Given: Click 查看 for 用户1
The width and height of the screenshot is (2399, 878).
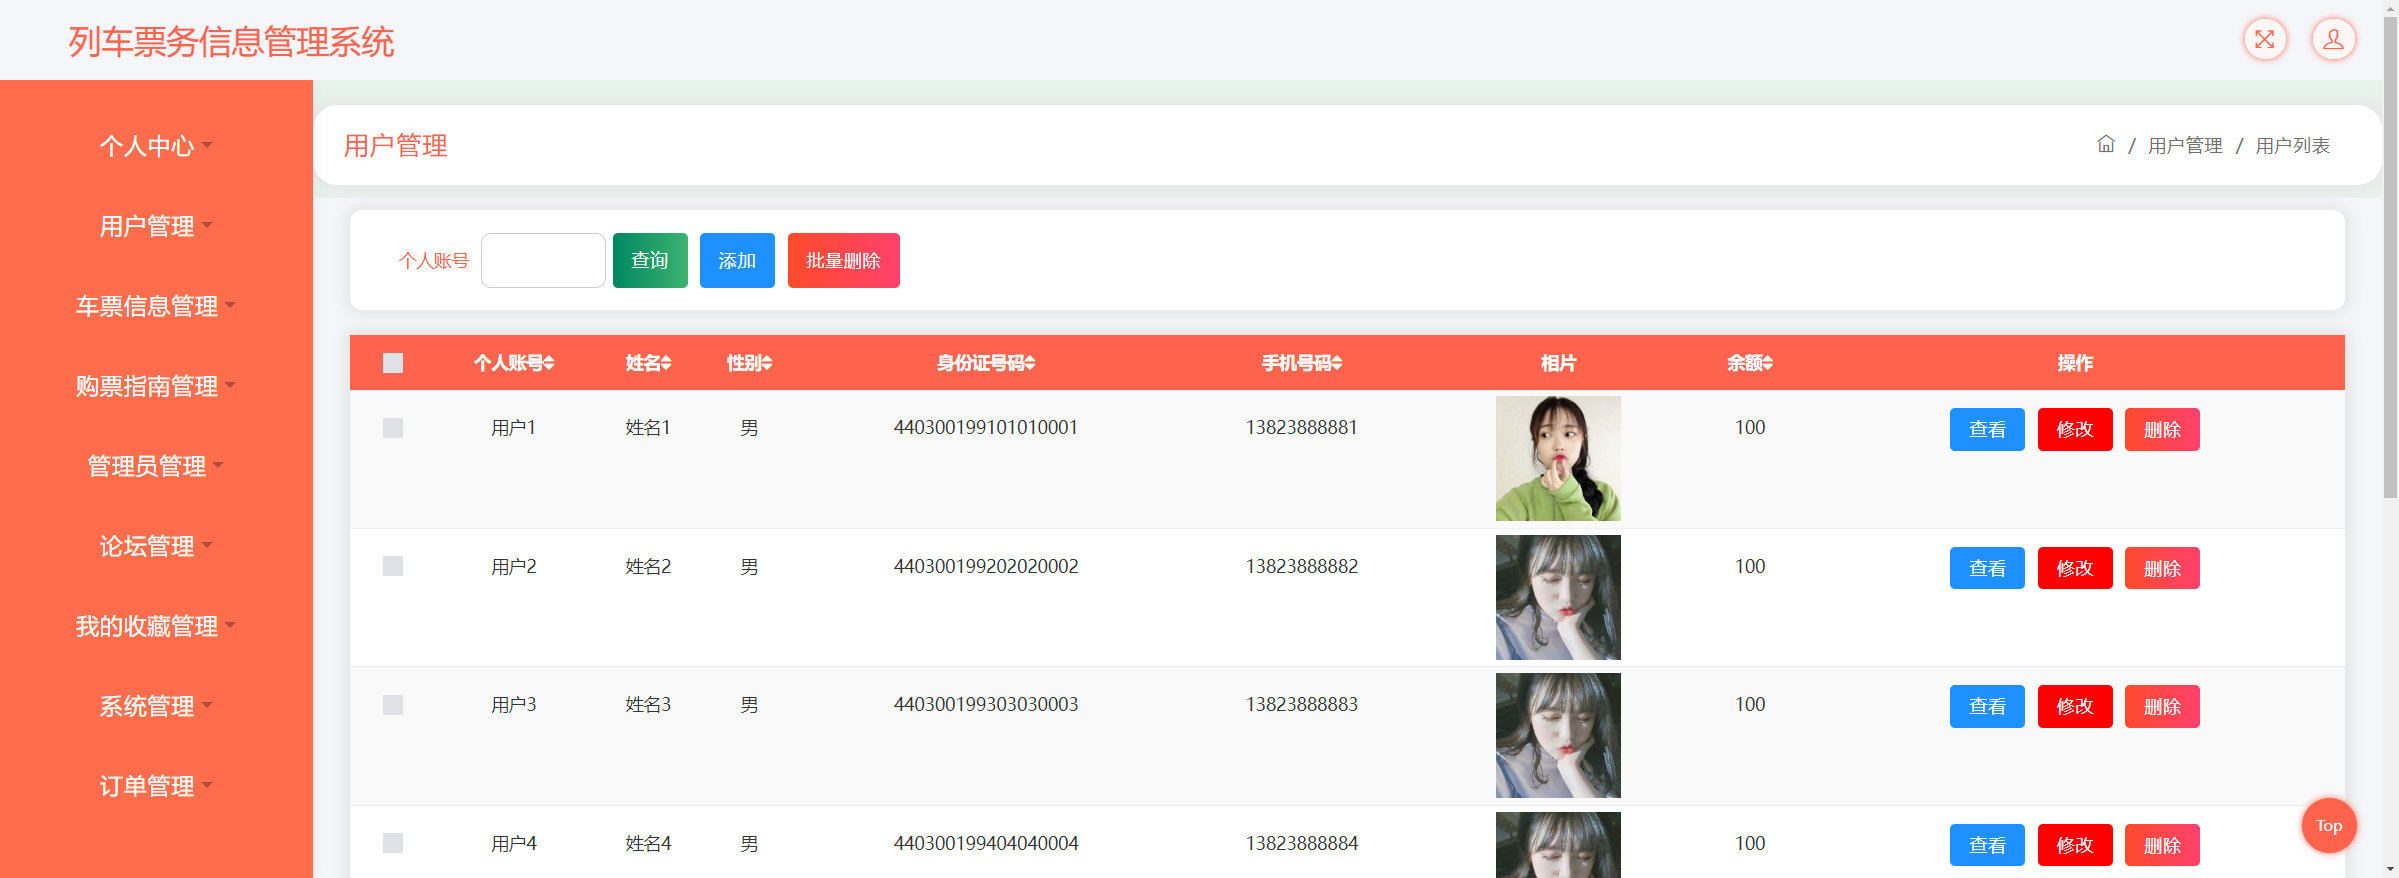Looking at the screenshot, I should (1987, 429).
